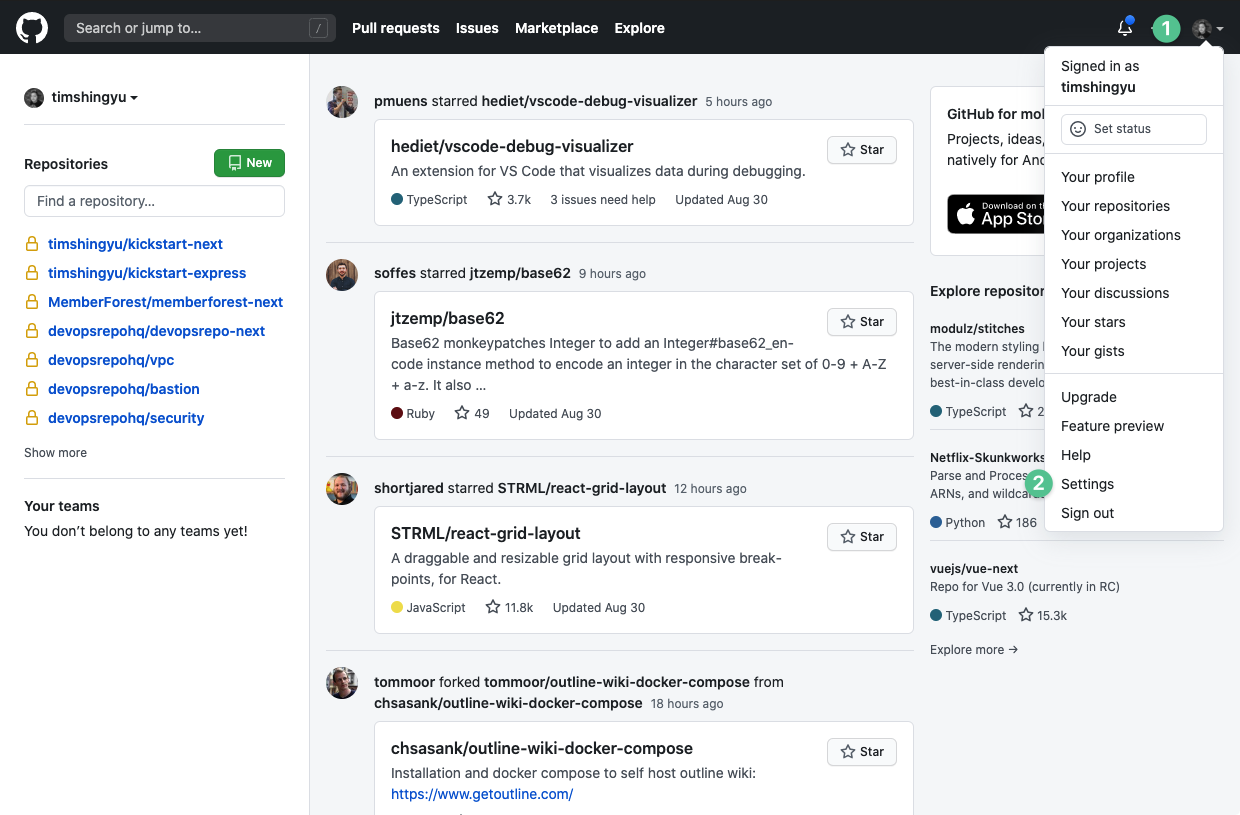Click star count icon for react-grid-layout
This screenshot has width=1240, height=815.
[x=493, y=607]
